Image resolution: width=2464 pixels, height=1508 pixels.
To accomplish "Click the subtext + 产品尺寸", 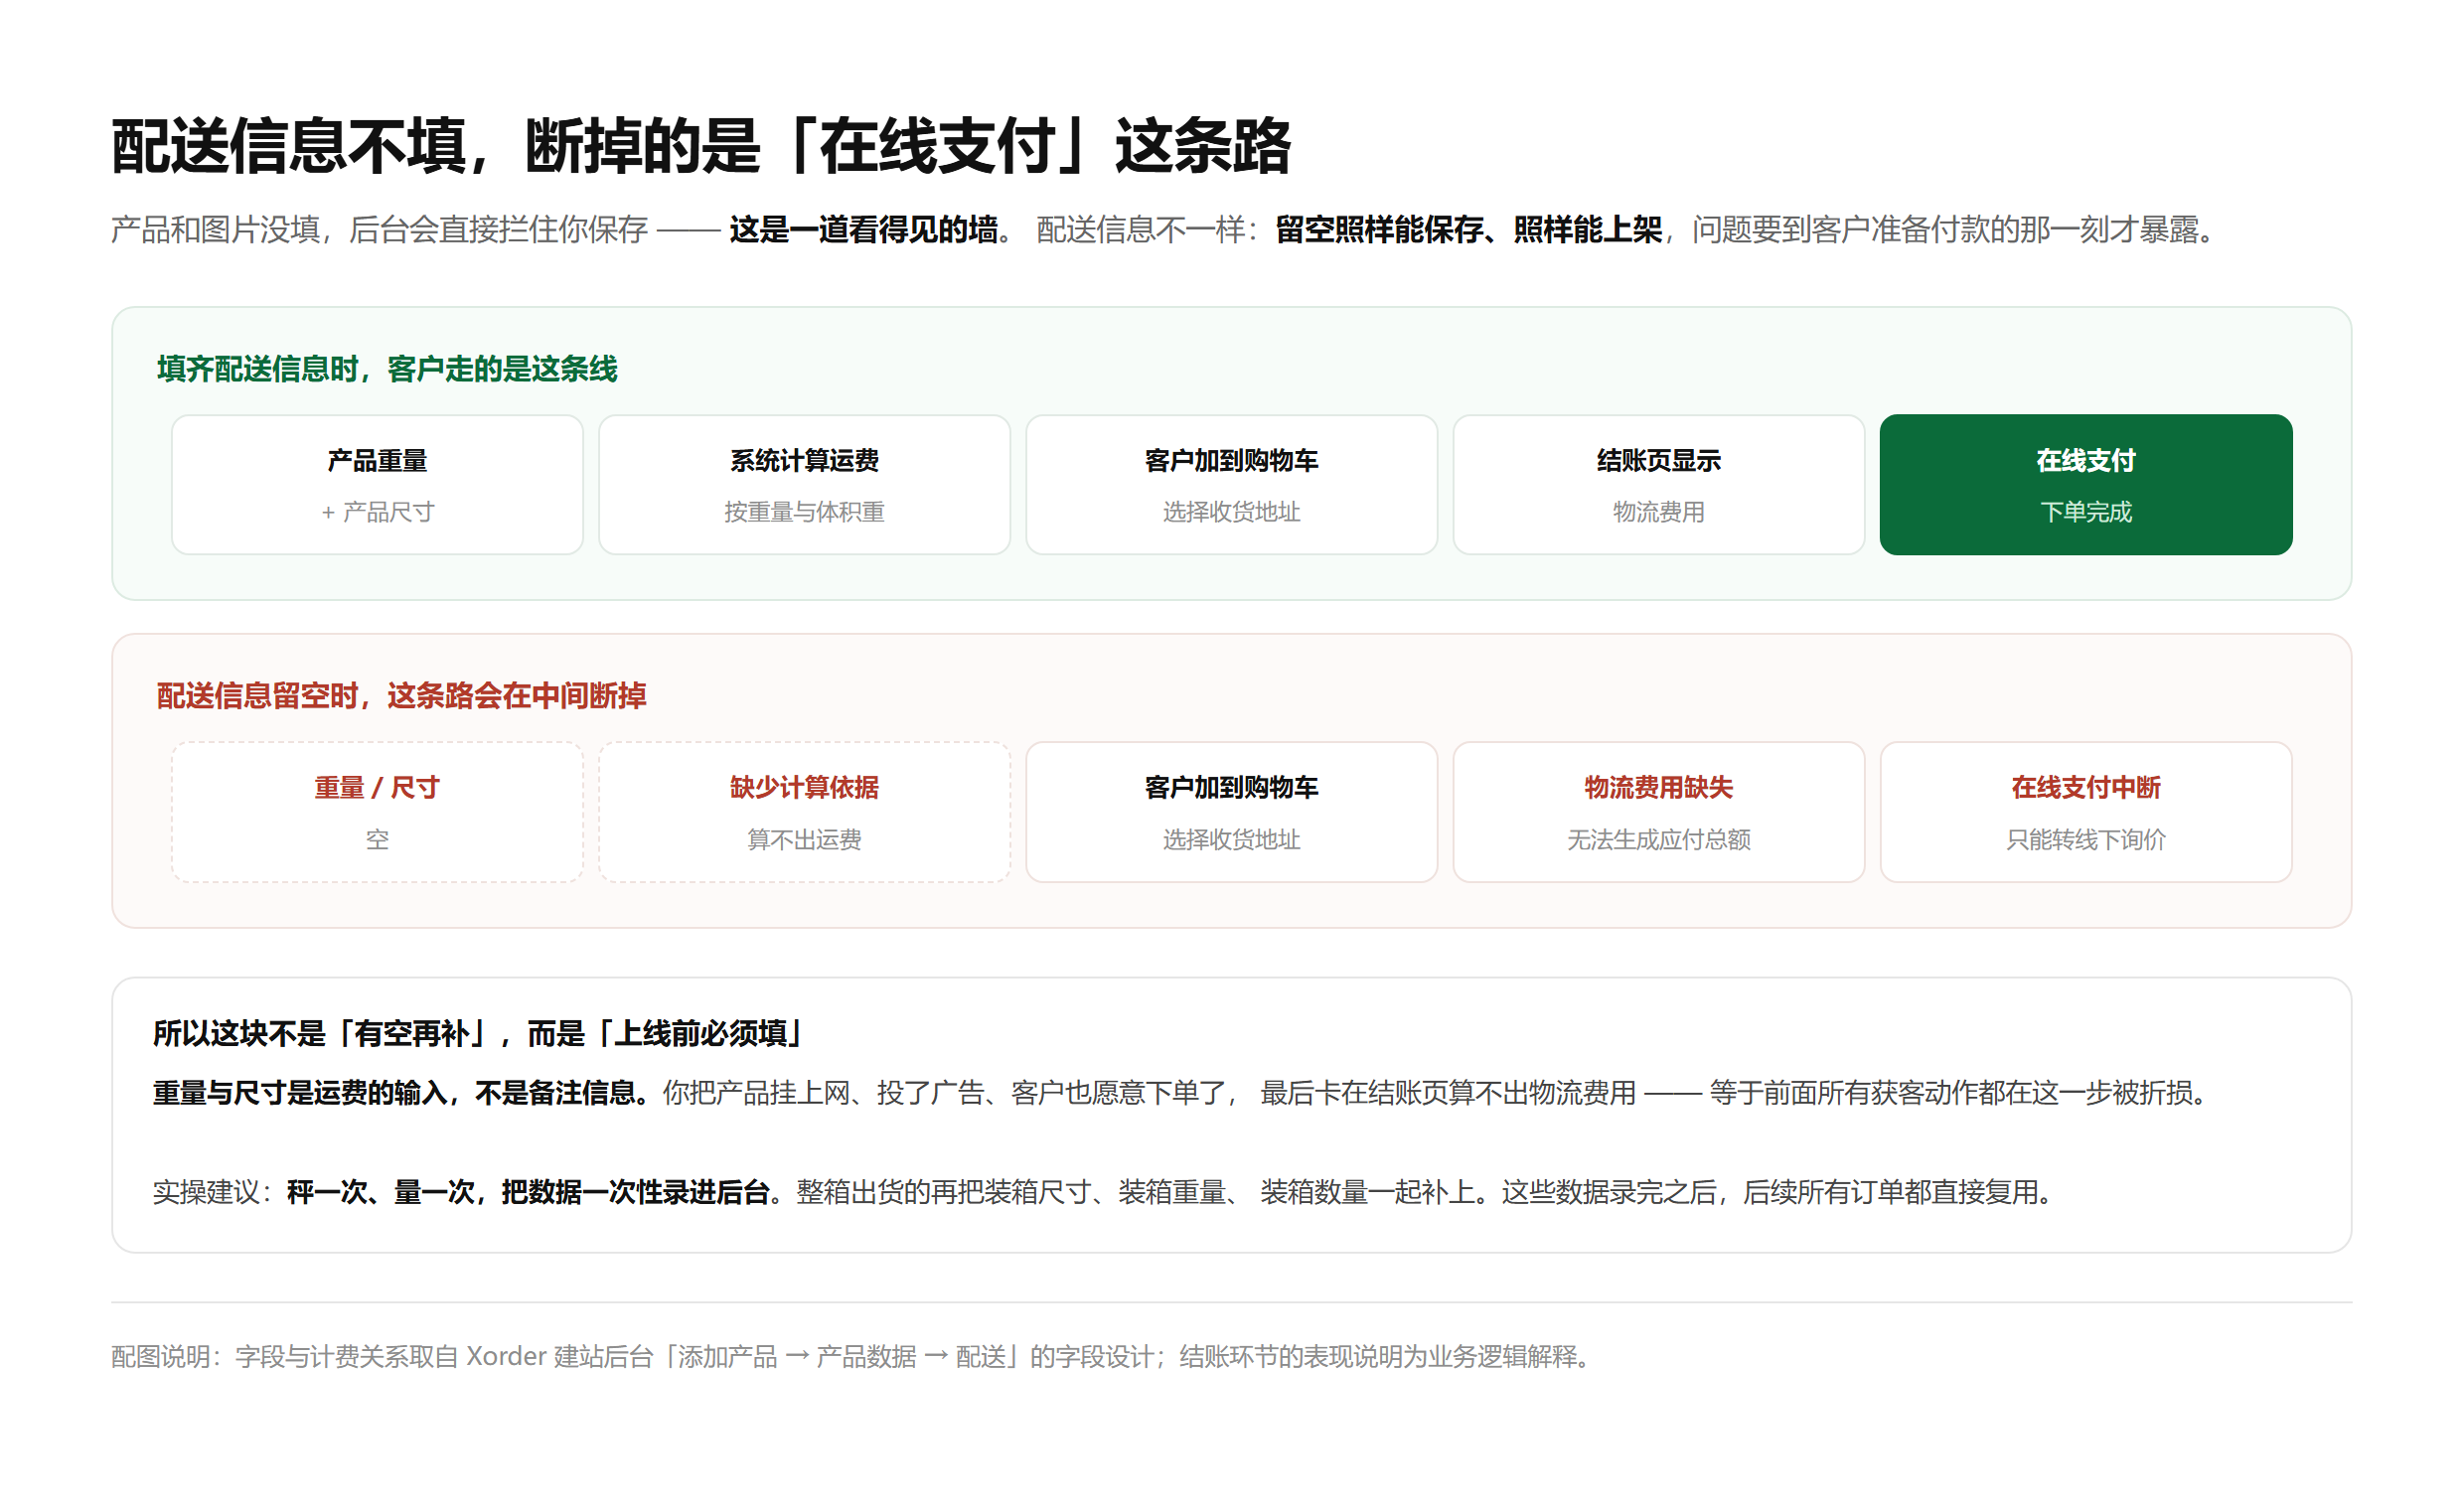I will pos(377,512).
